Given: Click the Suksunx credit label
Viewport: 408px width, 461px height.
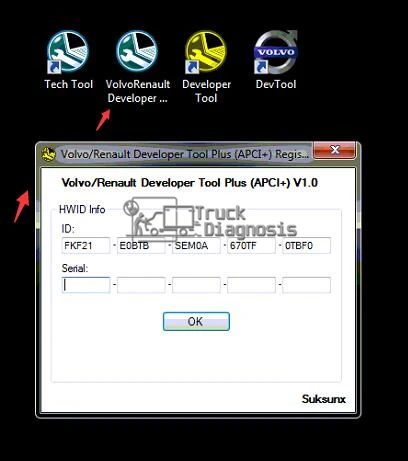Looking at the screenshot, I should pos(324,399).
